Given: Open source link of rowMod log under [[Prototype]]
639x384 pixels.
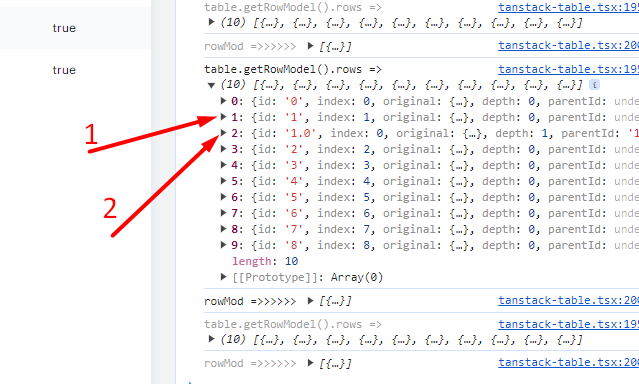Looking at the screenshot, I should [568, 300].
